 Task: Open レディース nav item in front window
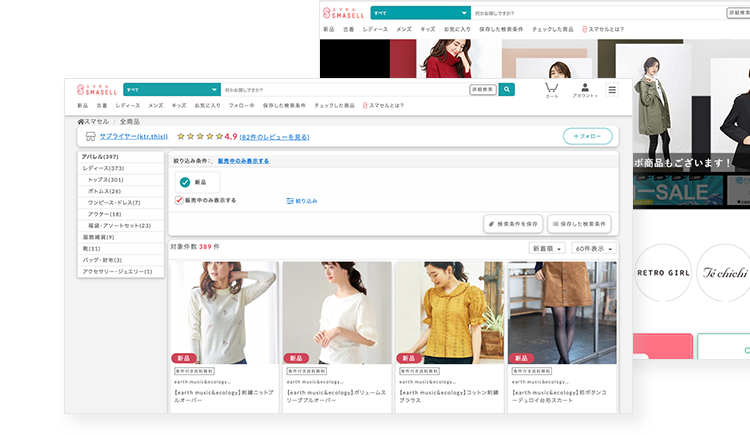pyautogui.click(x=128, y=106)
